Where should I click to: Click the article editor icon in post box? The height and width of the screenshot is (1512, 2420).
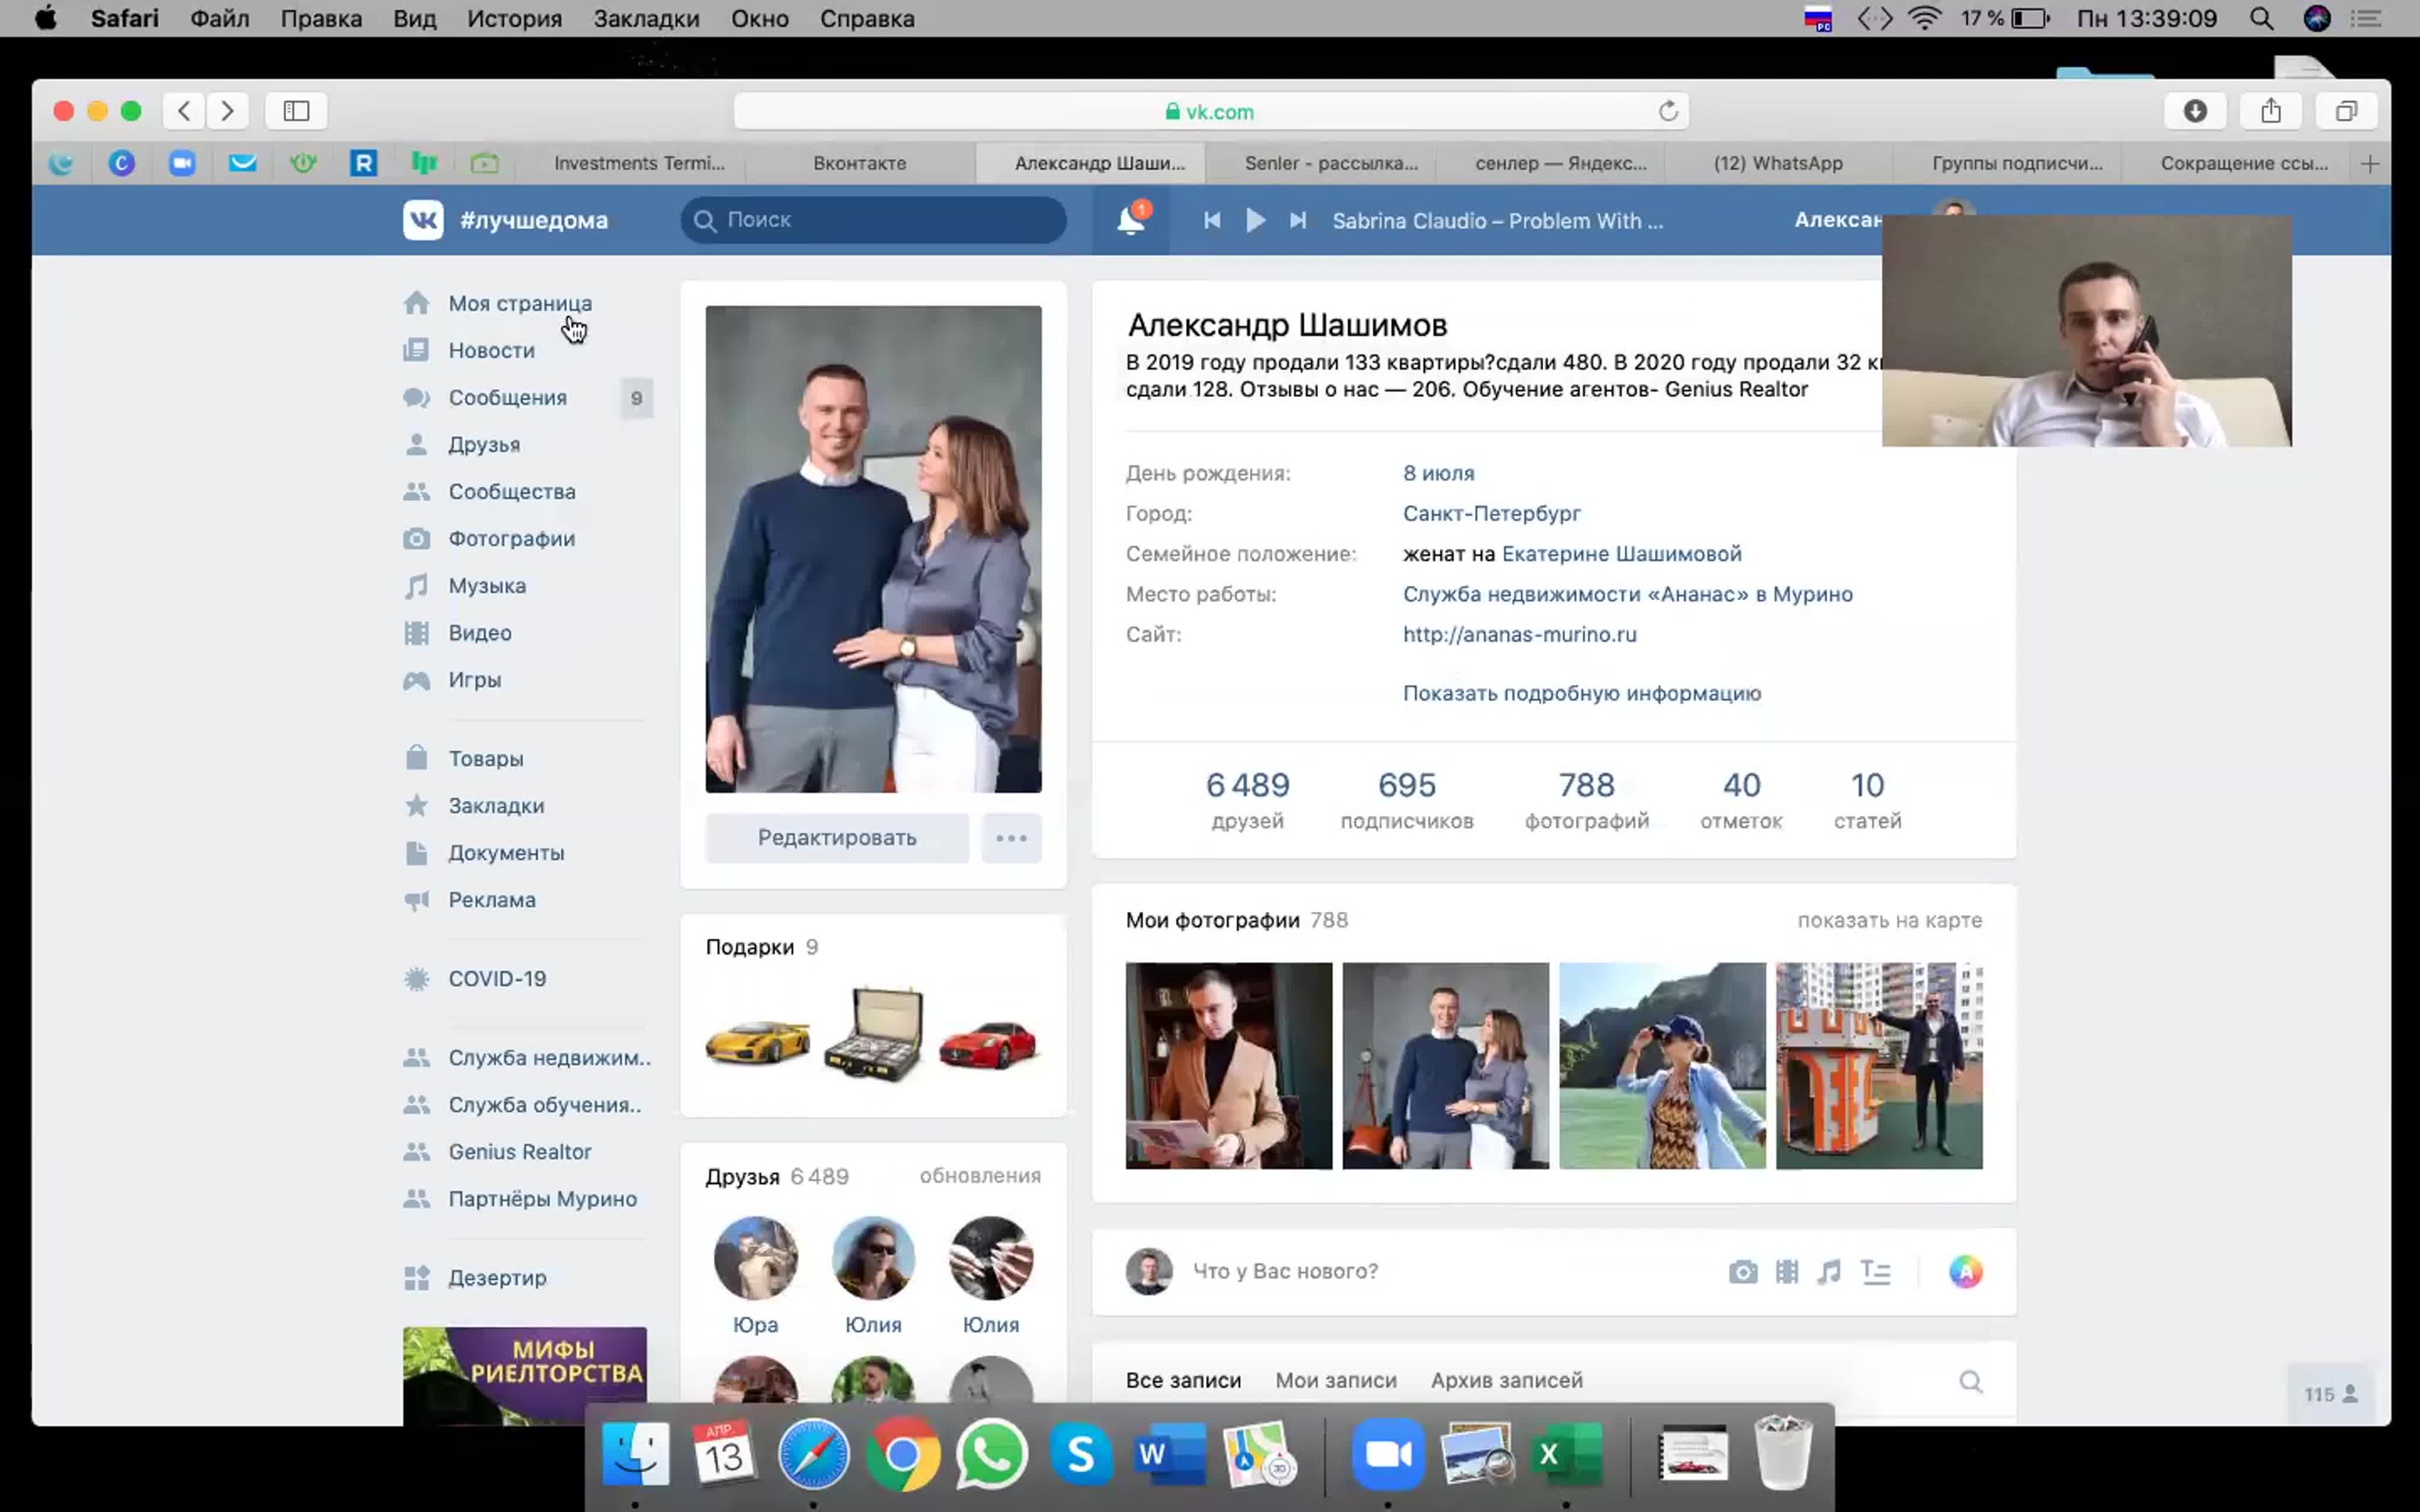[x=1875, y=1271]
